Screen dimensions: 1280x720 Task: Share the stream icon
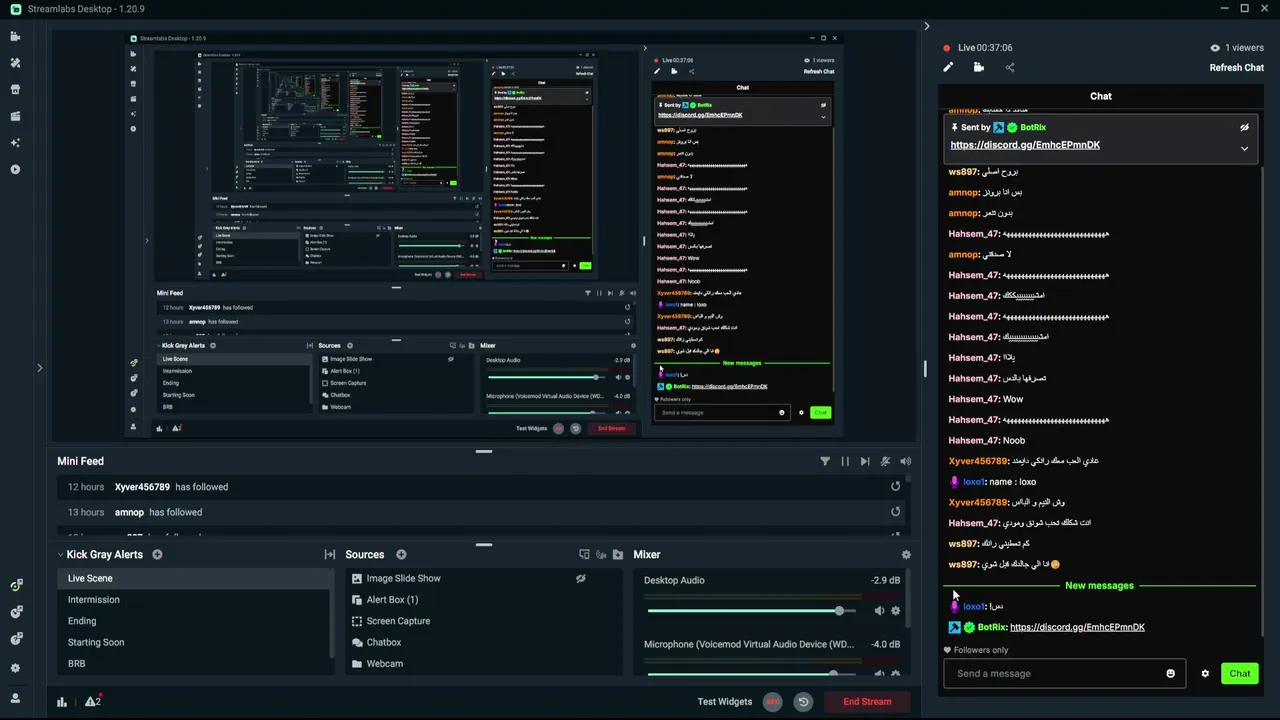point(1009,67)
